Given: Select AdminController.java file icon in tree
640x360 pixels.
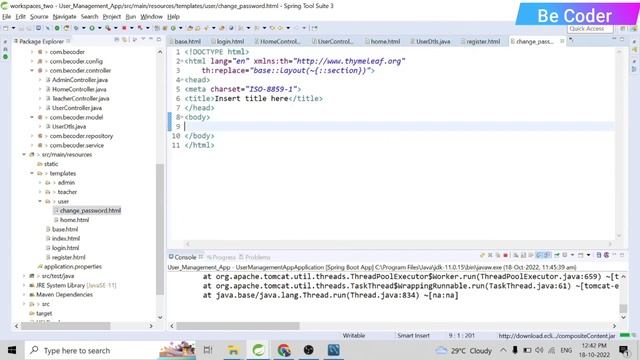Looking at the screenshot, I should pos(48,80).
